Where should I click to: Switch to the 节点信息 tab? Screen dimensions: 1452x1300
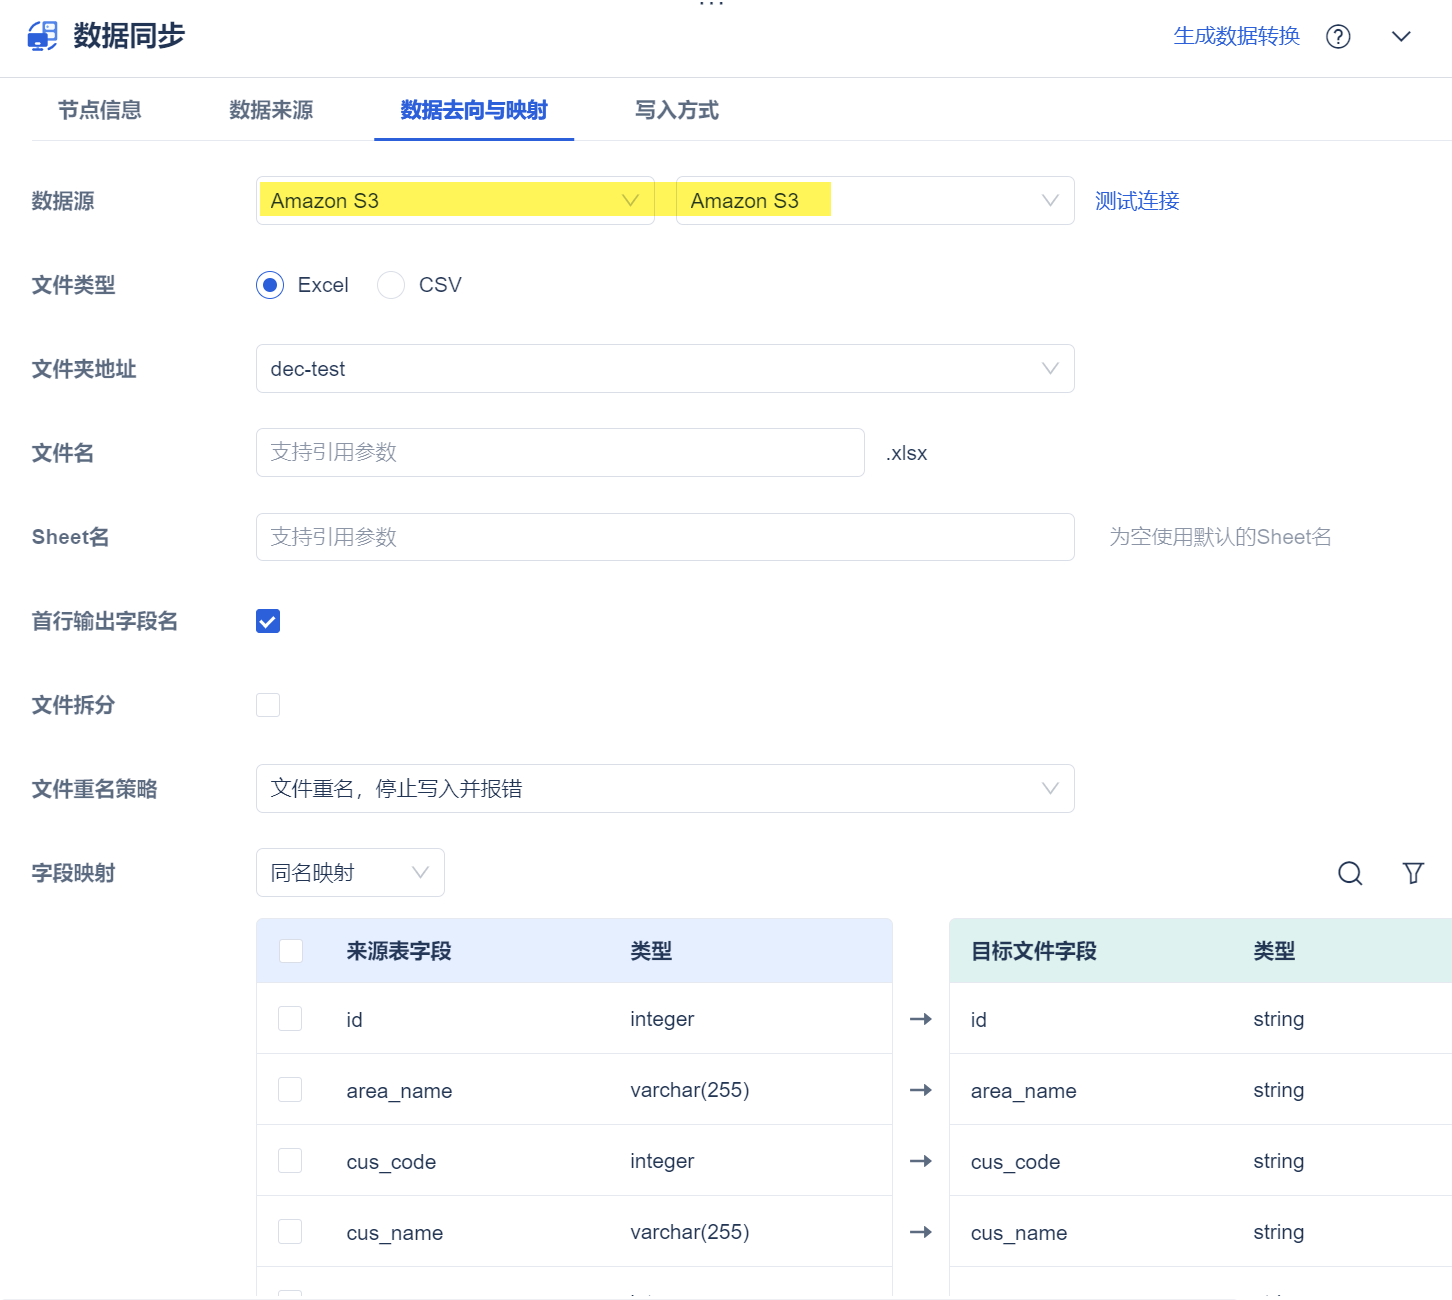click(100, 110)
